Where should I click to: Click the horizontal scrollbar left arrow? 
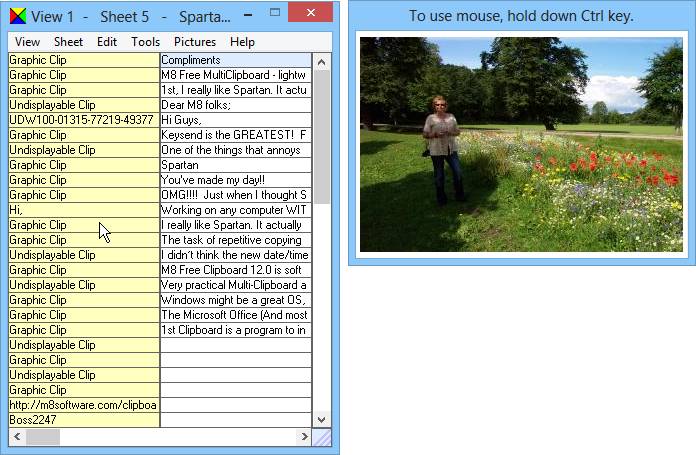16,437
